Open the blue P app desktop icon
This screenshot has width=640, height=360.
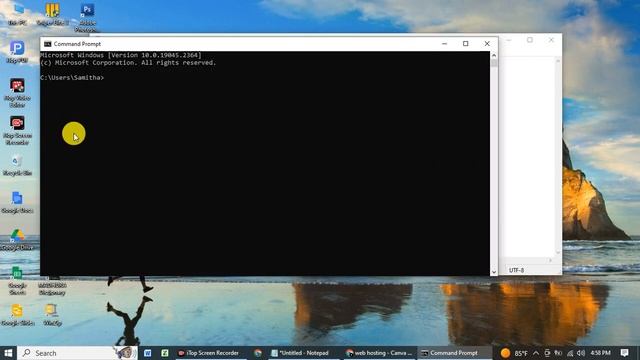[17, 51]
